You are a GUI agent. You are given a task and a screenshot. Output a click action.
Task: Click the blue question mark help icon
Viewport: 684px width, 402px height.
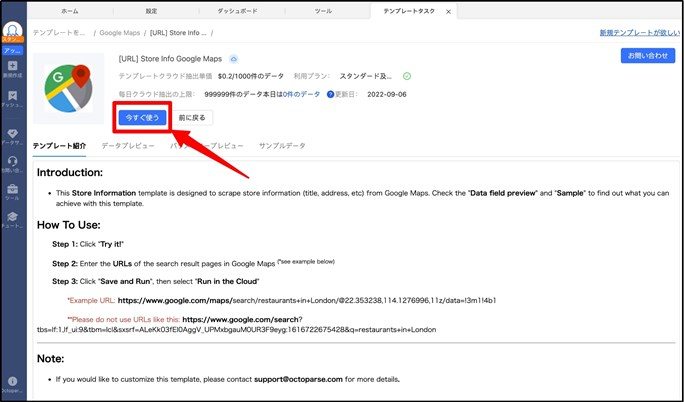pyautogui.click(x=330, y=94)
